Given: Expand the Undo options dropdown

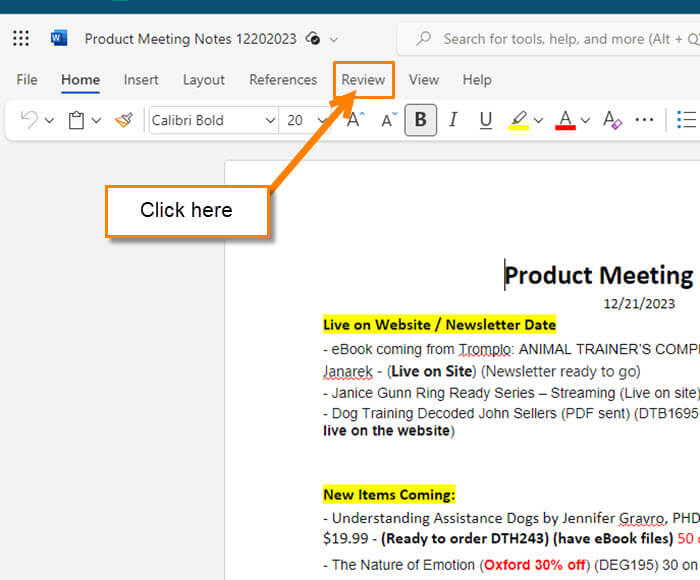Looking at the screenshot, I should pos(50,121).
